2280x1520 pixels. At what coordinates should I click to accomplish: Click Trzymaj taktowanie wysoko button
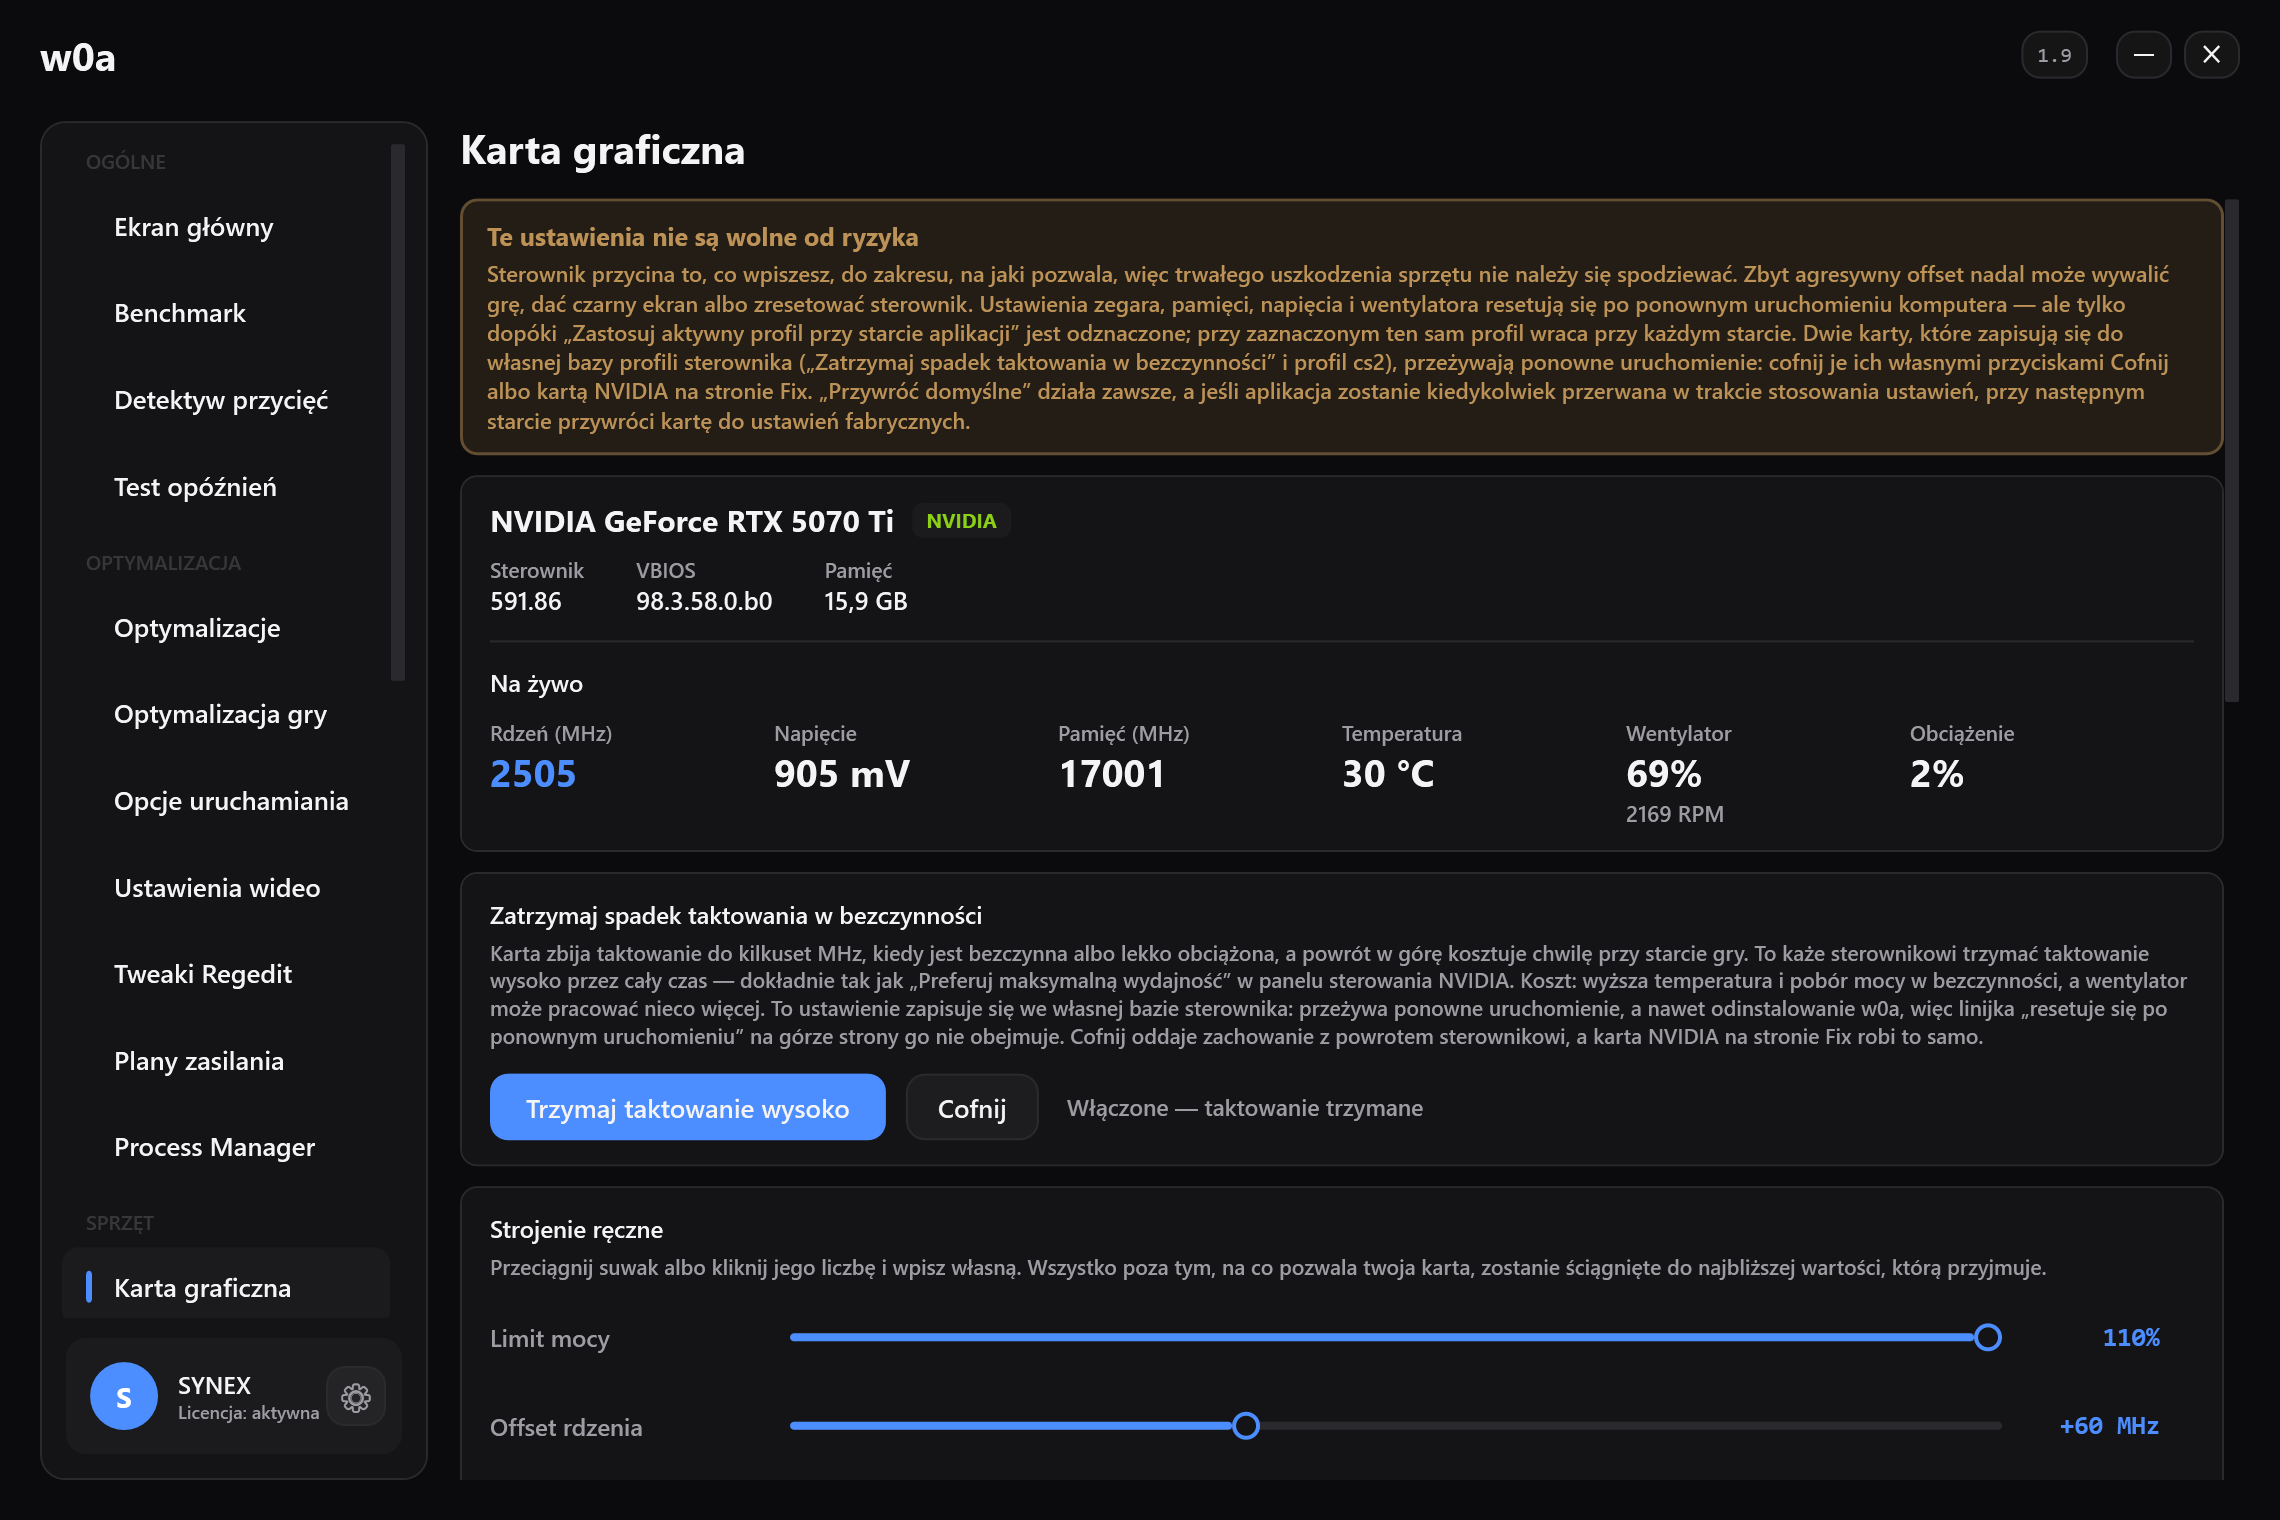(x=687, y=1107)
